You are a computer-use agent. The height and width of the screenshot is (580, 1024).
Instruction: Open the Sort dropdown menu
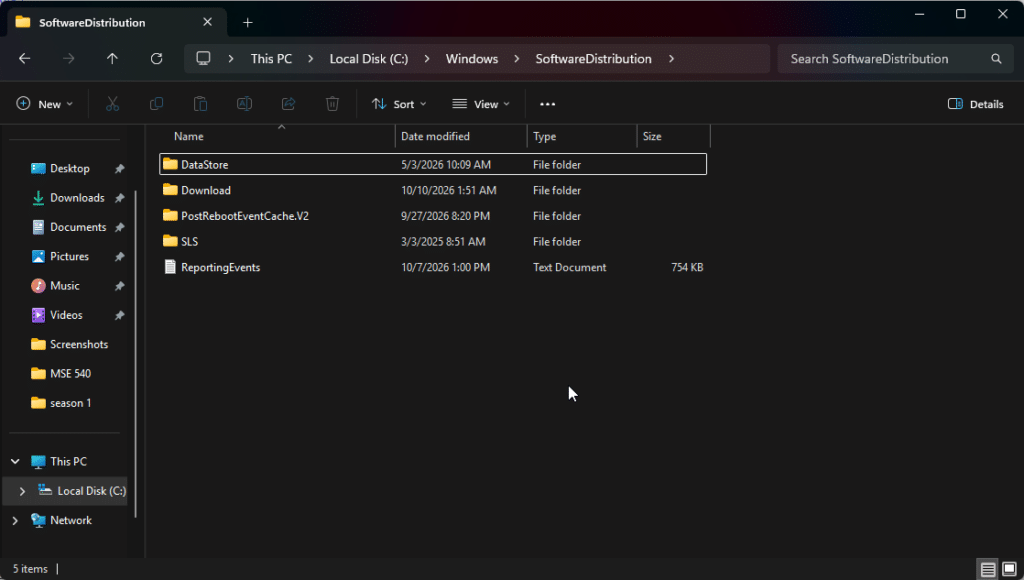399,104
